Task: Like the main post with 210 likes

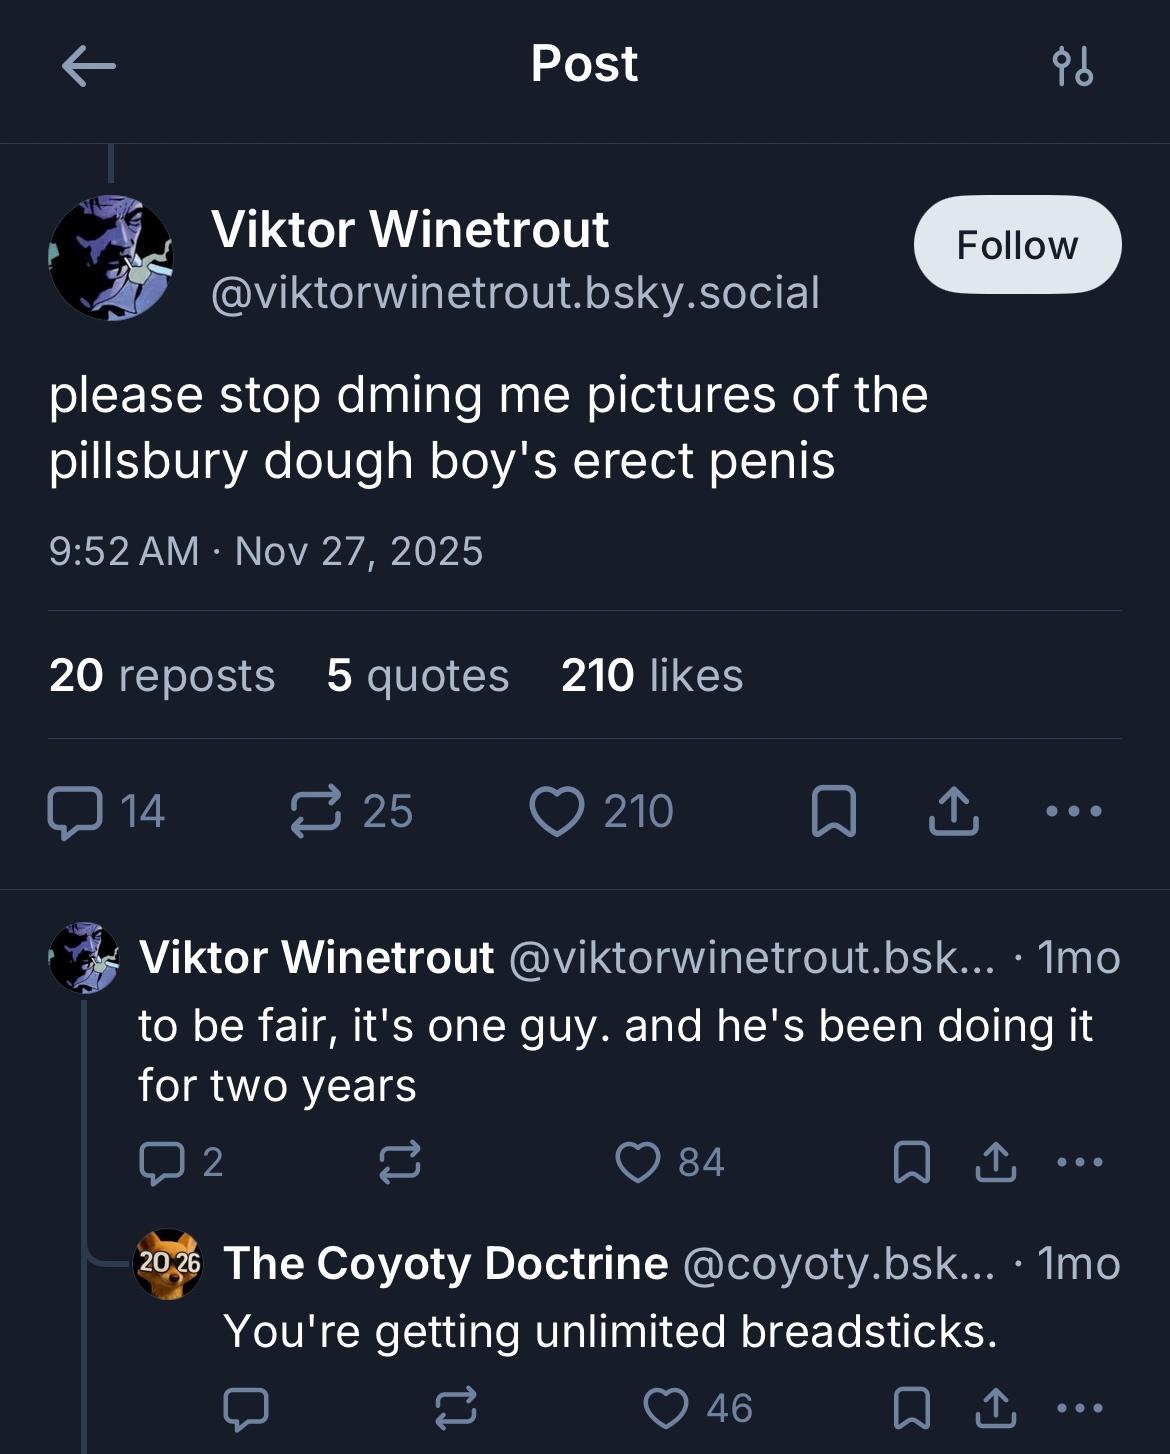Action: click(557, 811)
